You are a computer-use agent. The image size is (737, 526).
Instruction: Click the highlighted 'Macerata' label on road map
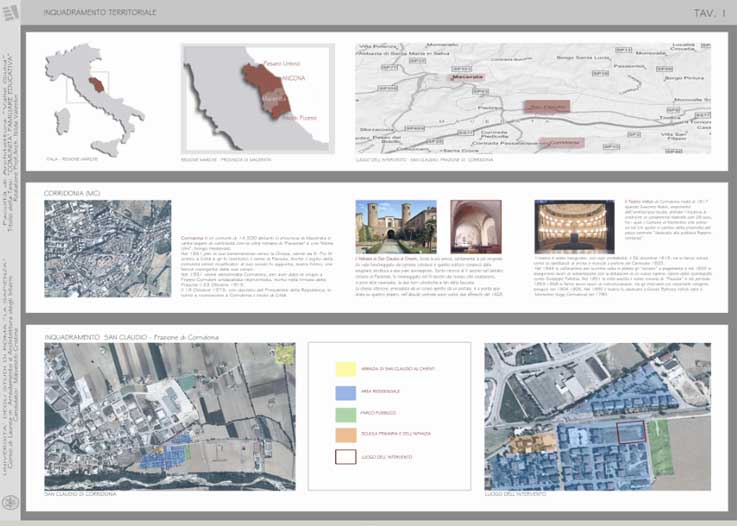(x=467, y=77)
